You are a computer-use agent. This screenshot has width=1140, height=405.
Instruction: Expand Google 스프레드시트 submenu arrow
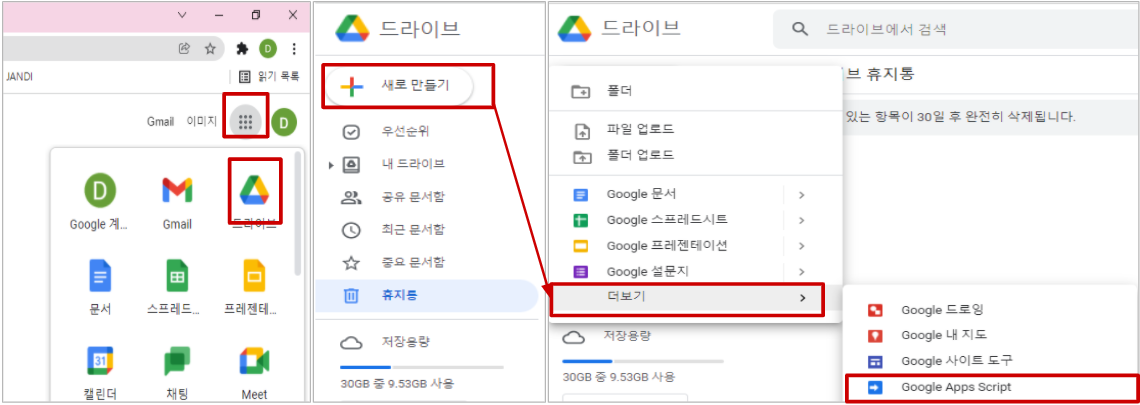(x=801, y=219)
